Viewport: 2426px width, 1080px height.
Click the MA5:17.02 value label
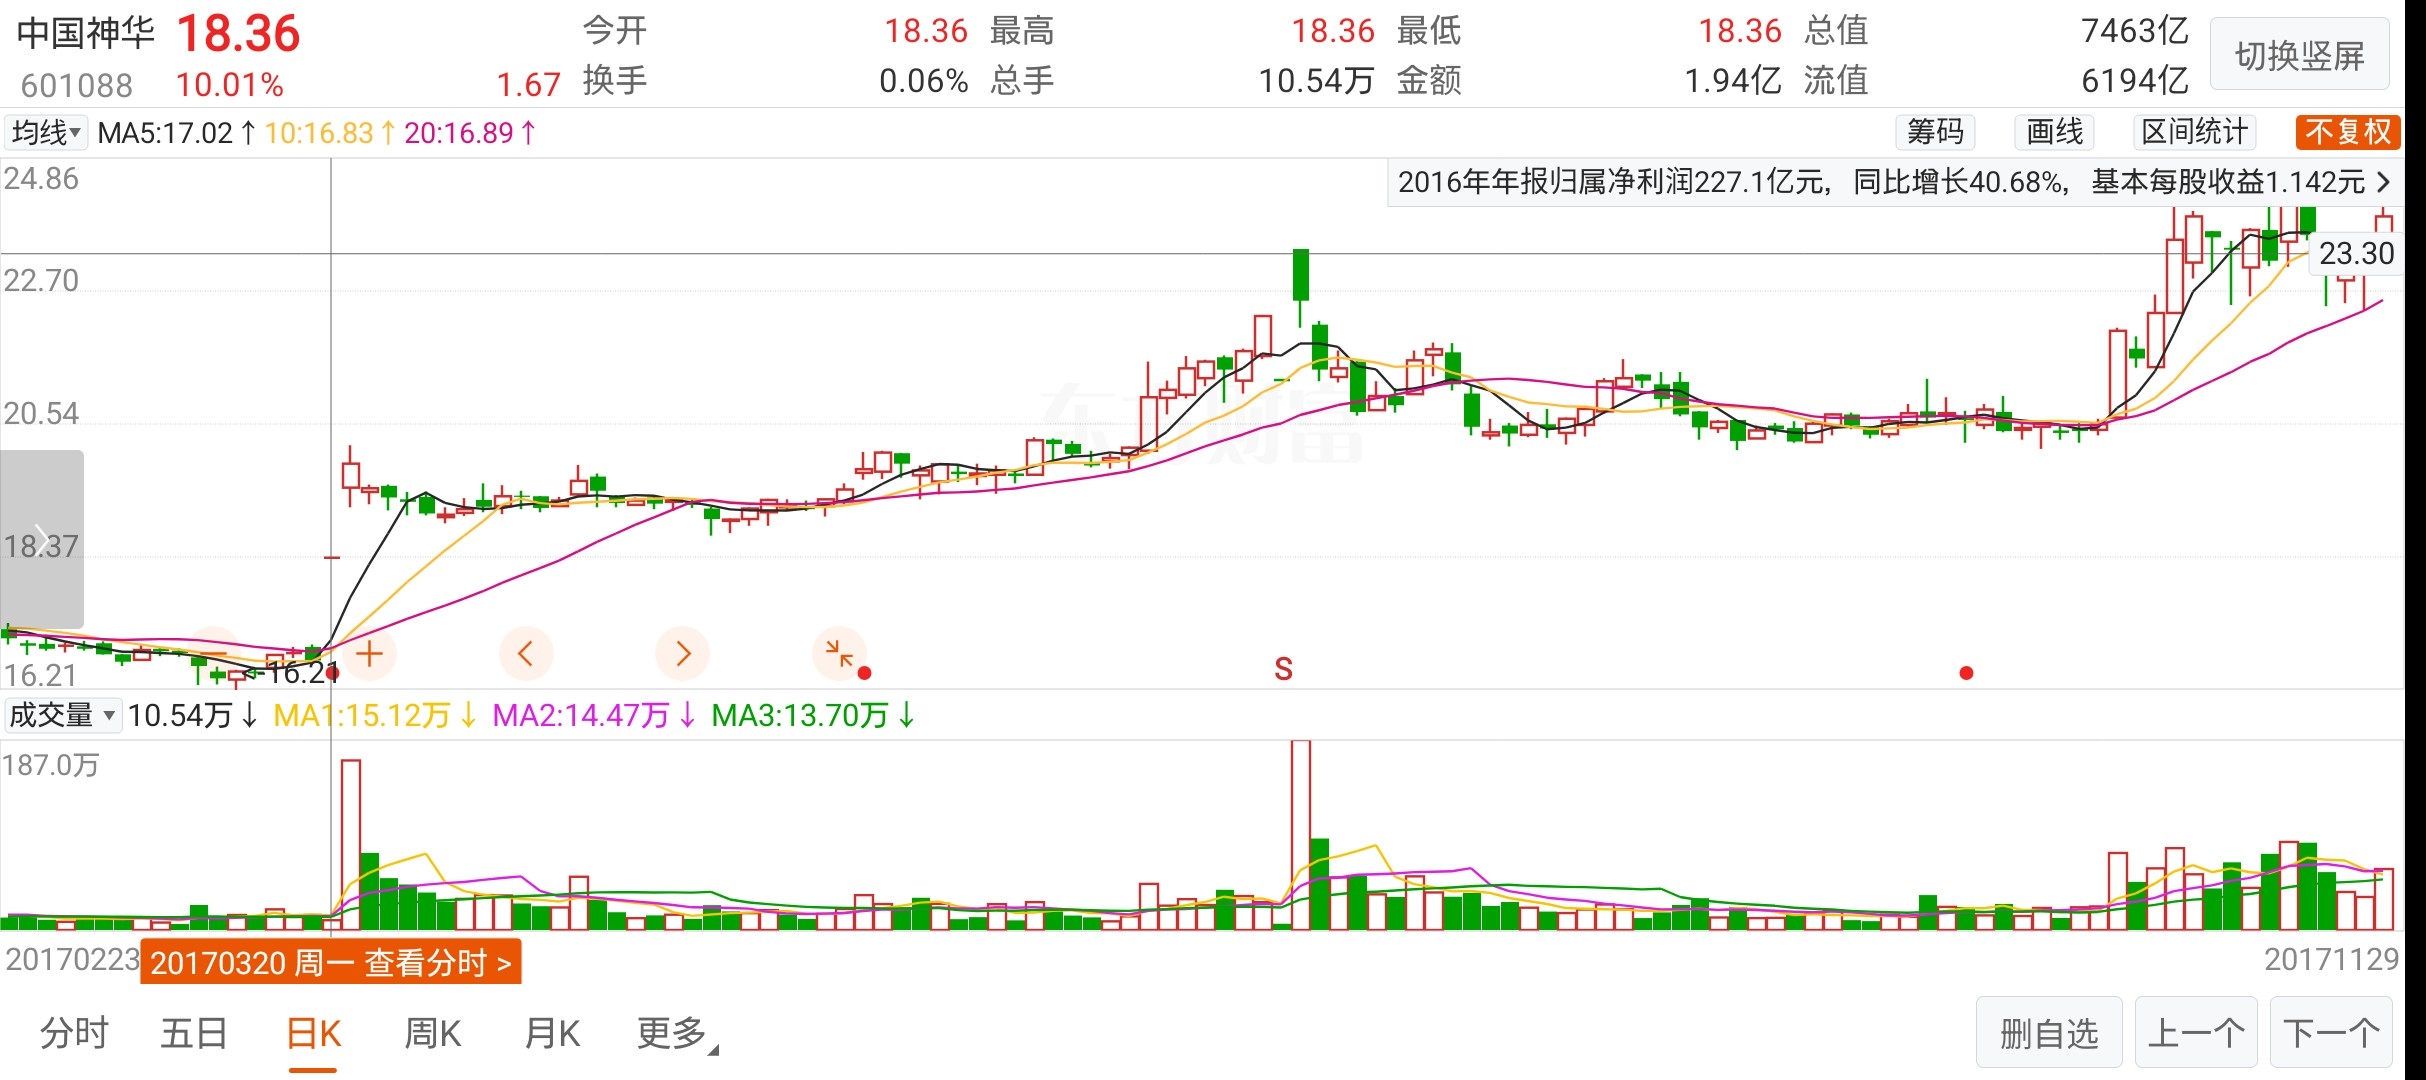(176, 132)
